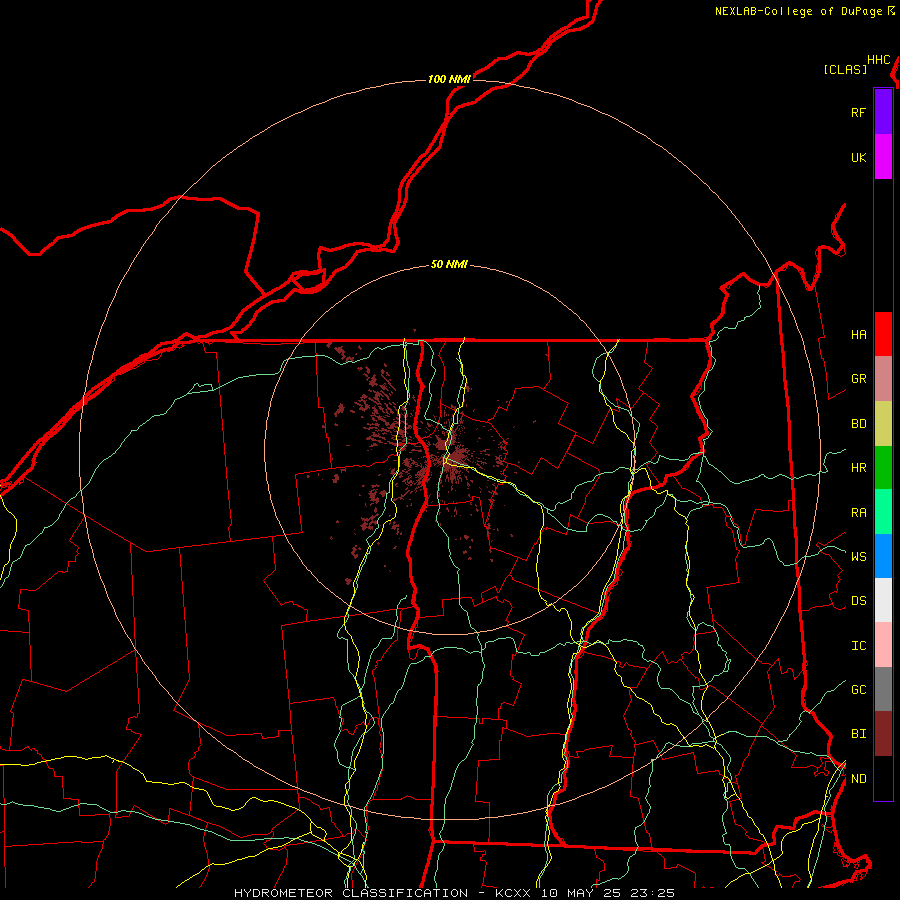Click the ND legend label
This screenshot has height=900, width=900.
click(858, 779)
